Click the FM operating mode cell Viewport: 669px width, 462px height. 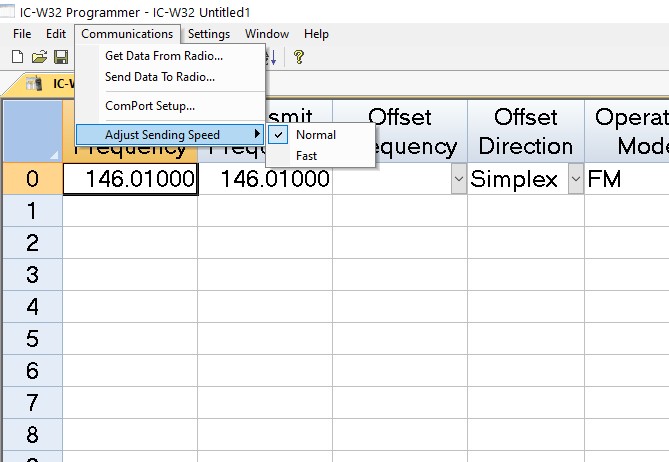[627, 179]
